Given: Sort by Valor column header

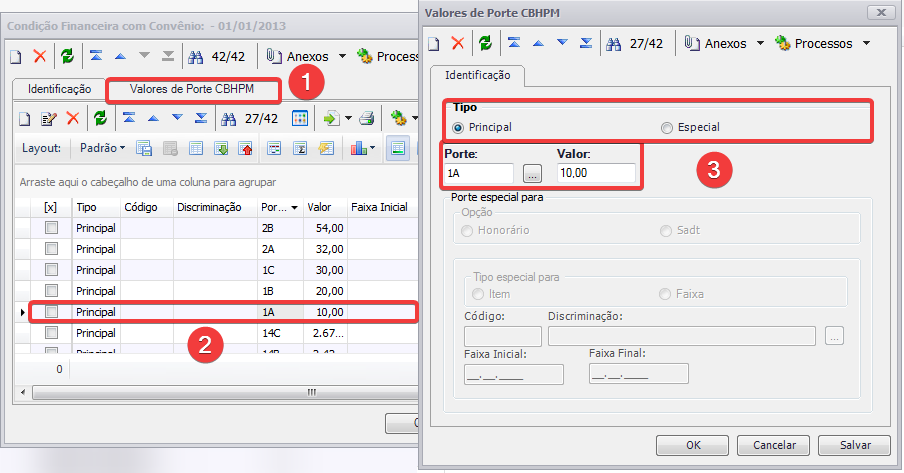Looking at the screenshot, I should (x=325, y=207).
